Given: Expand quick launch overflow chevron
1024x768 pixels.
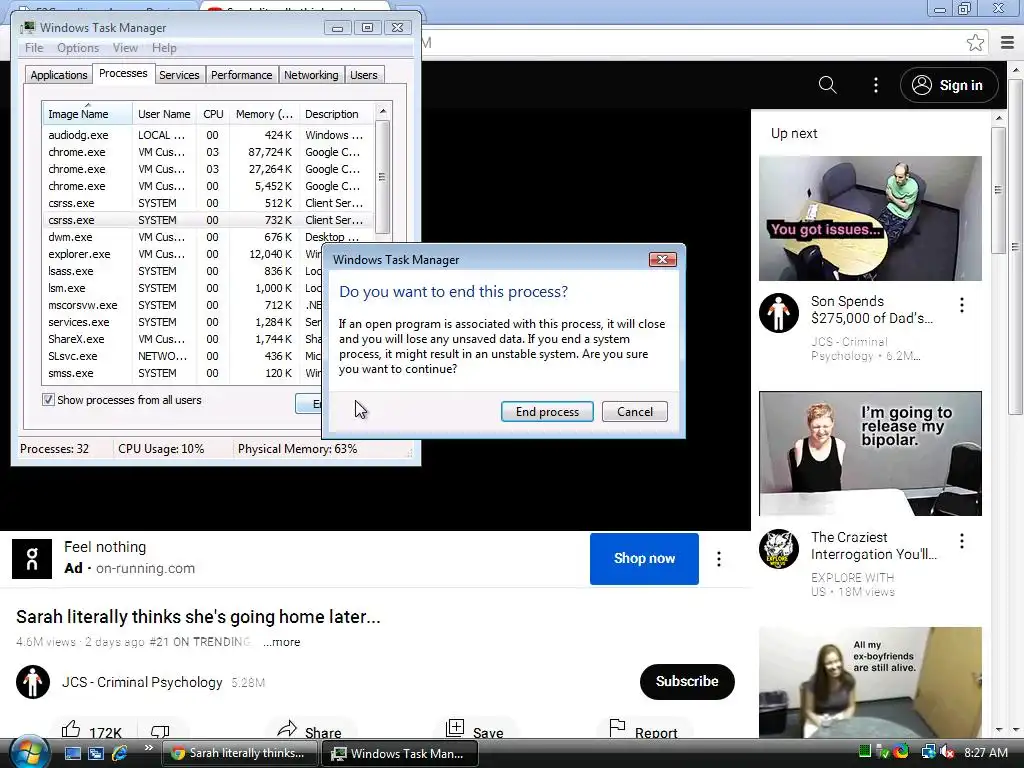Looking at the screenshot, I should pyautogui.click(x=148, y=748).
